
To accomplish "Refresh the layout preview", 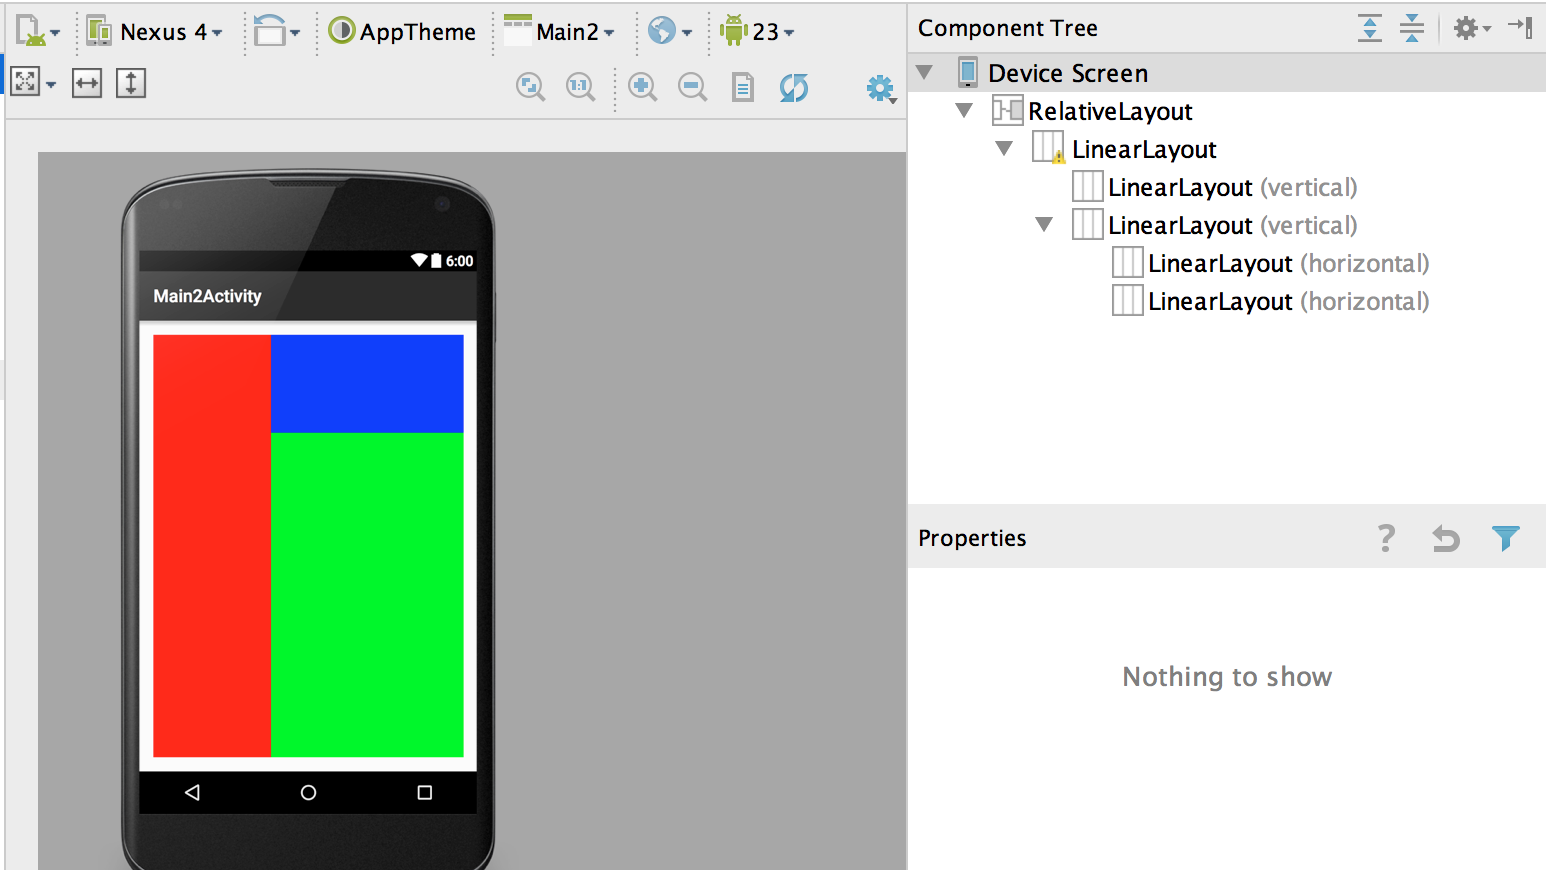I will click(794, 87).
